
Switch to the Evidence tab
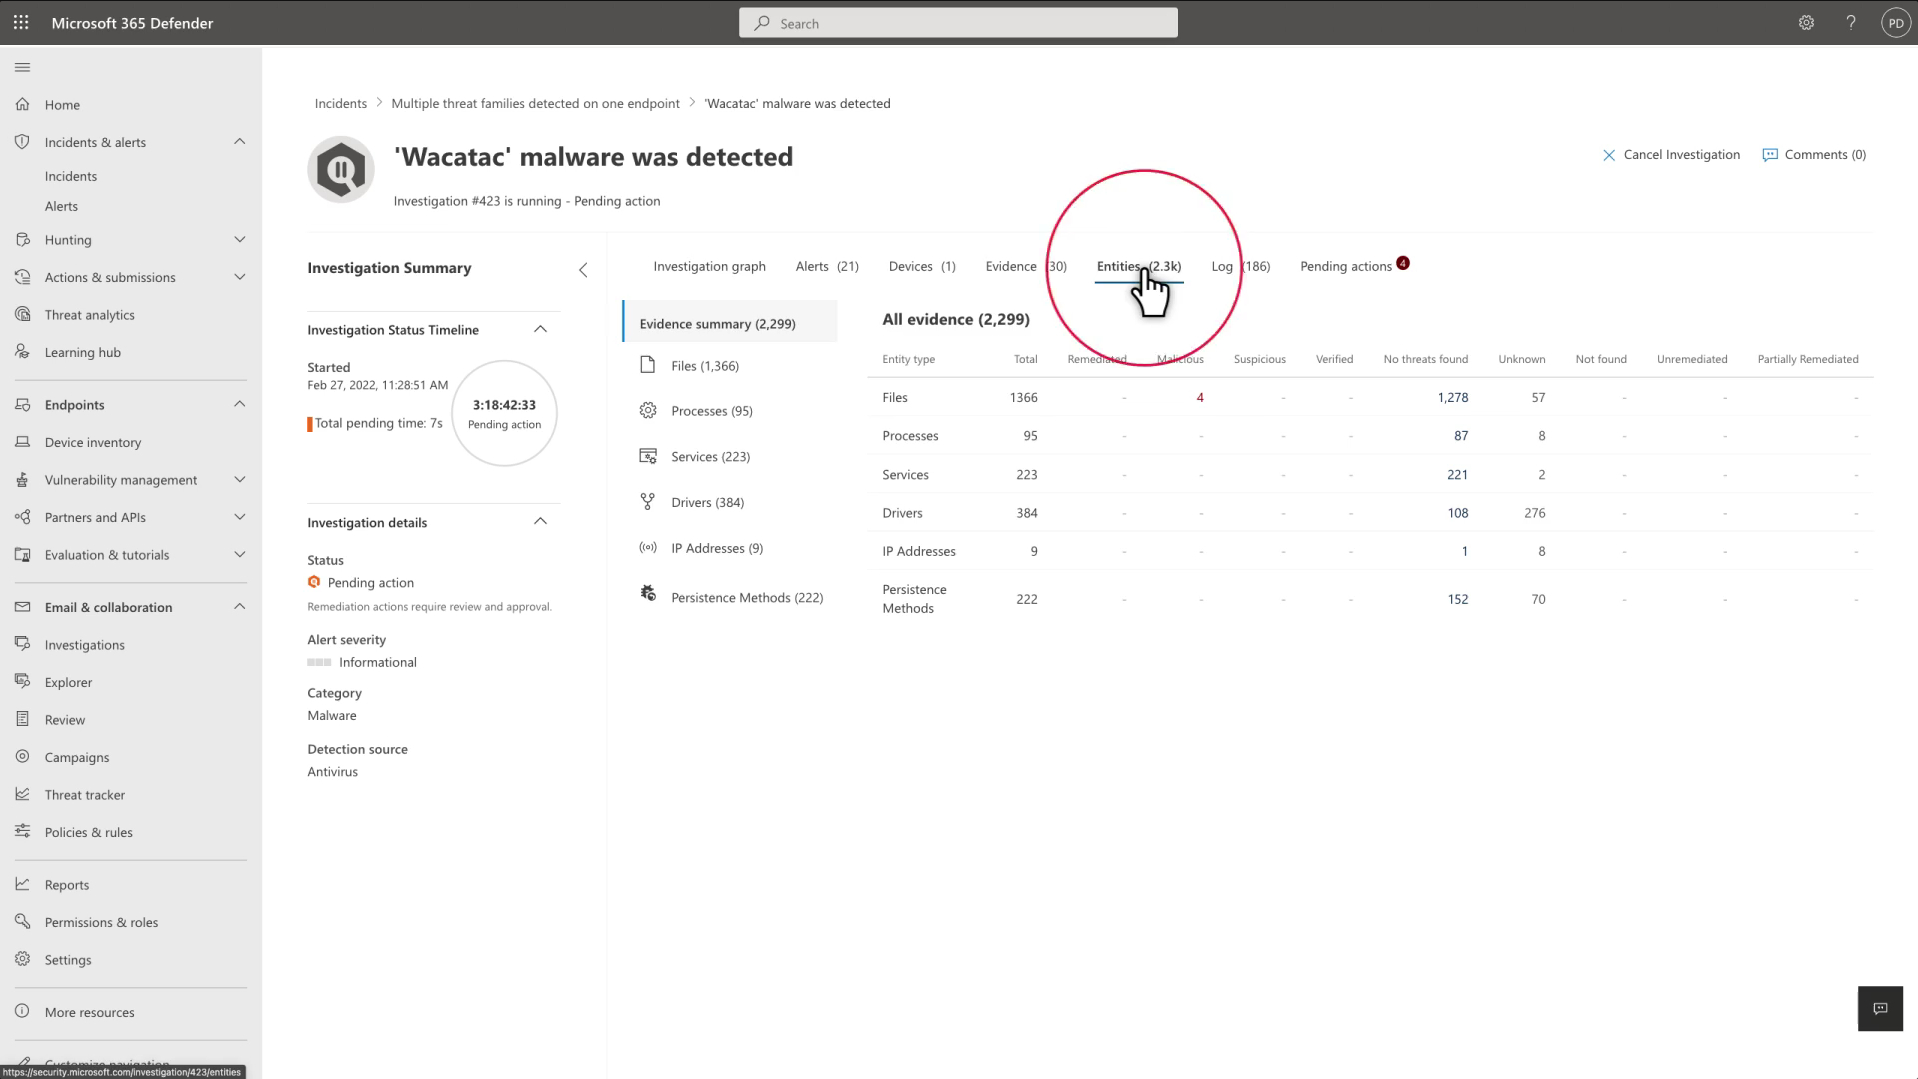tap(1026, 266)
